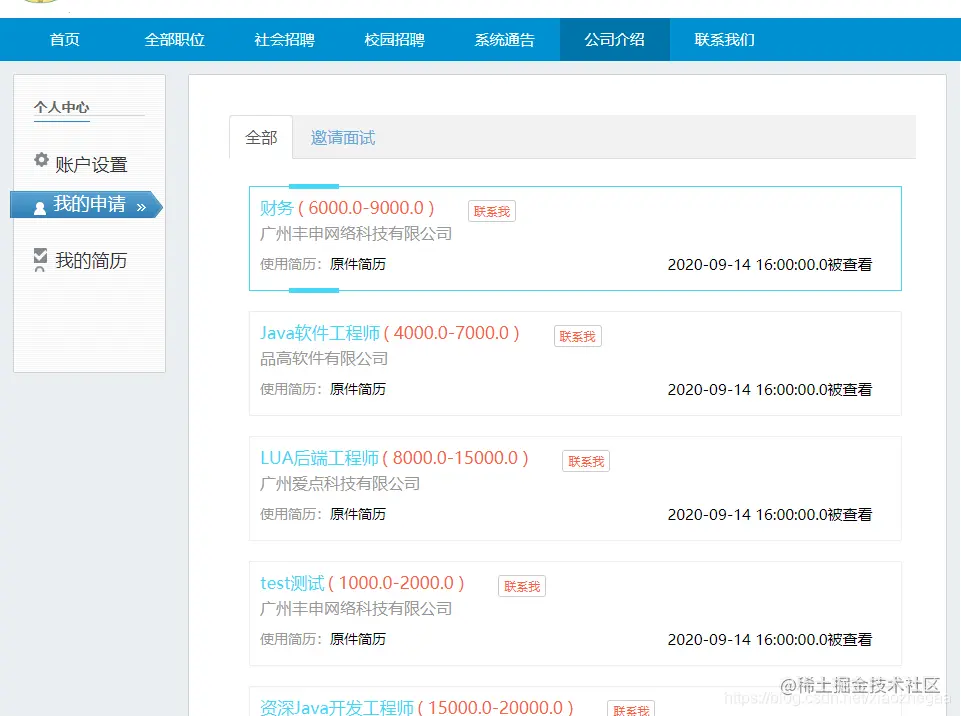
Task: Click the user icon beside 我的申请
Action: [40, 208]
